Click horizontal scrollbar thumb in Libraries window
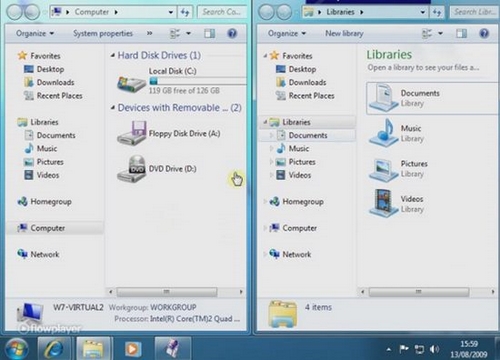The width and height of the screenshot is (500, 360). click(x=418, y=292)
